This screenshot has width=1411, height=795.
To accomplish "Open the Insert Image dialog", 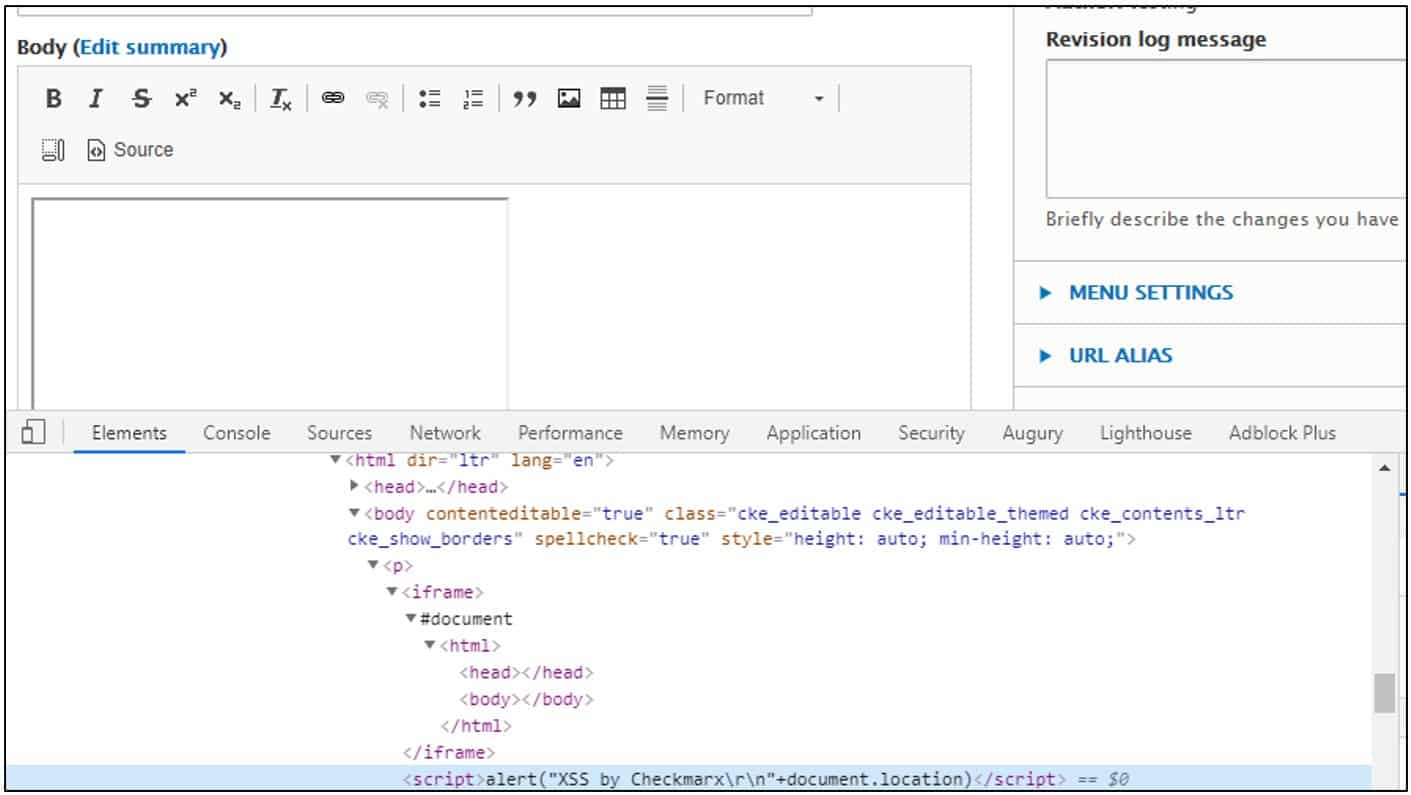I will click(x=569, y=98).
